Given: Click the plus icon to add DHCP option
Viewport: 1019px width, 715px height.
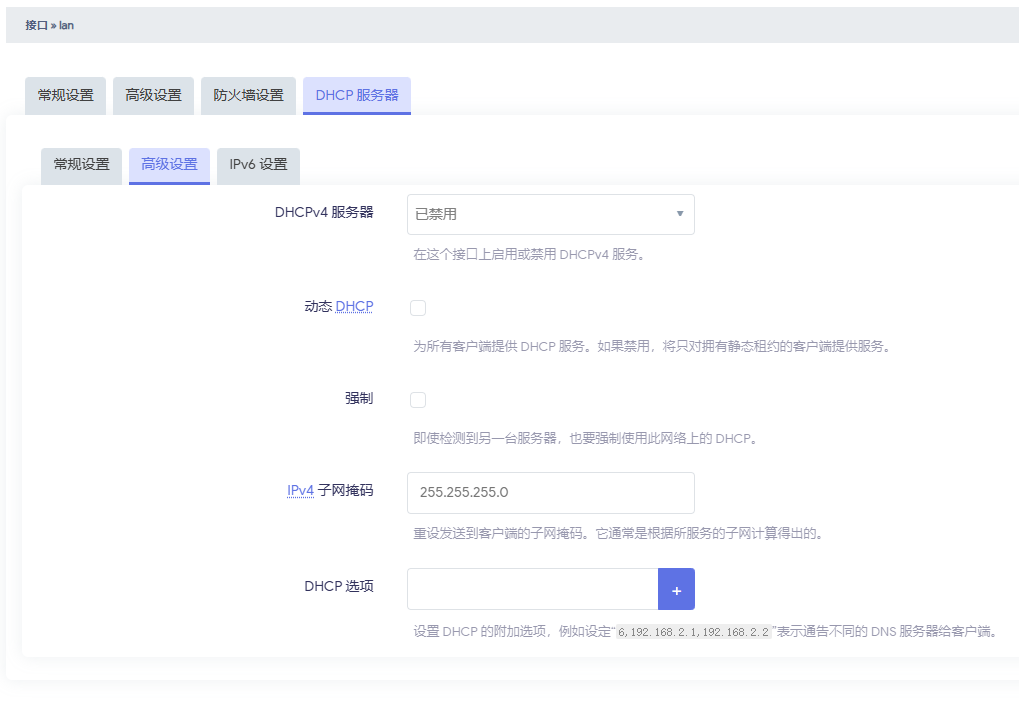Looking at the screenshot, I should (676, 590).
